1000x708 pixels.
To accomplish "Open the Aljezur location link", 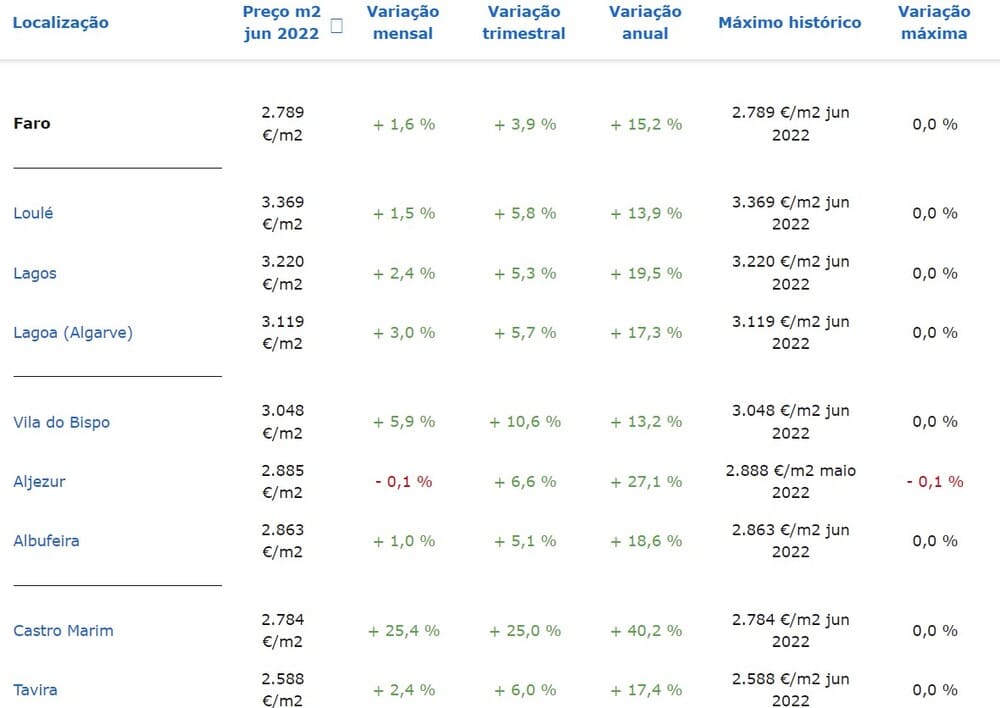I will coord(39,482).
